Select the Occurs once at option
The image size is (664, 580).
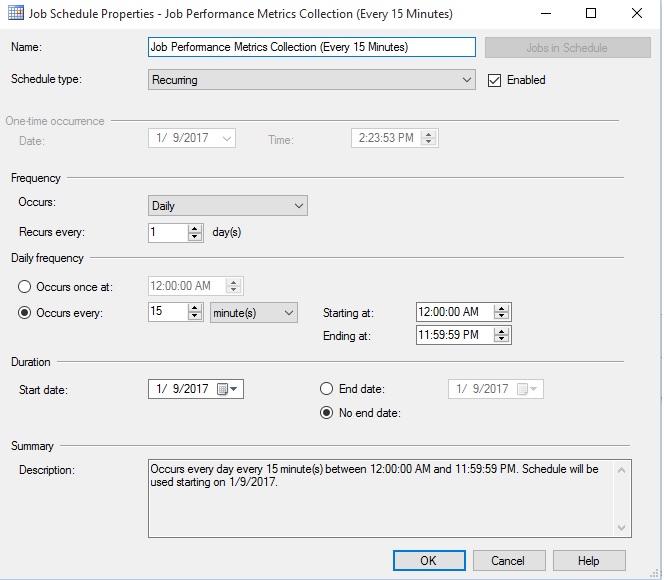25,287
